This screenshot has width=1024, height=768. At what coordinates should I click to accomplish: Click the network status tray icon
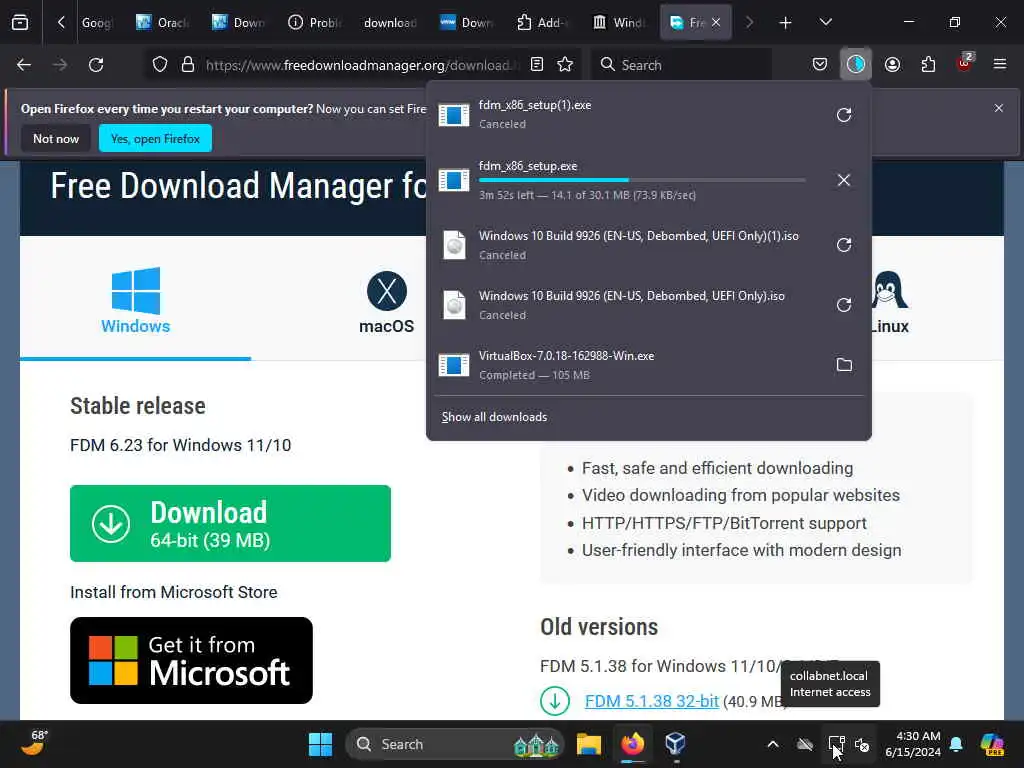click(x=836, y=744)
